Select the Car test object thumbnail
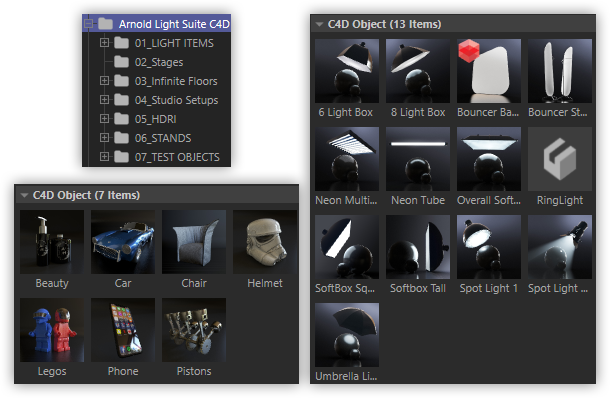The height and width of the screenshot is (398, 610). [x=123, y=242]
